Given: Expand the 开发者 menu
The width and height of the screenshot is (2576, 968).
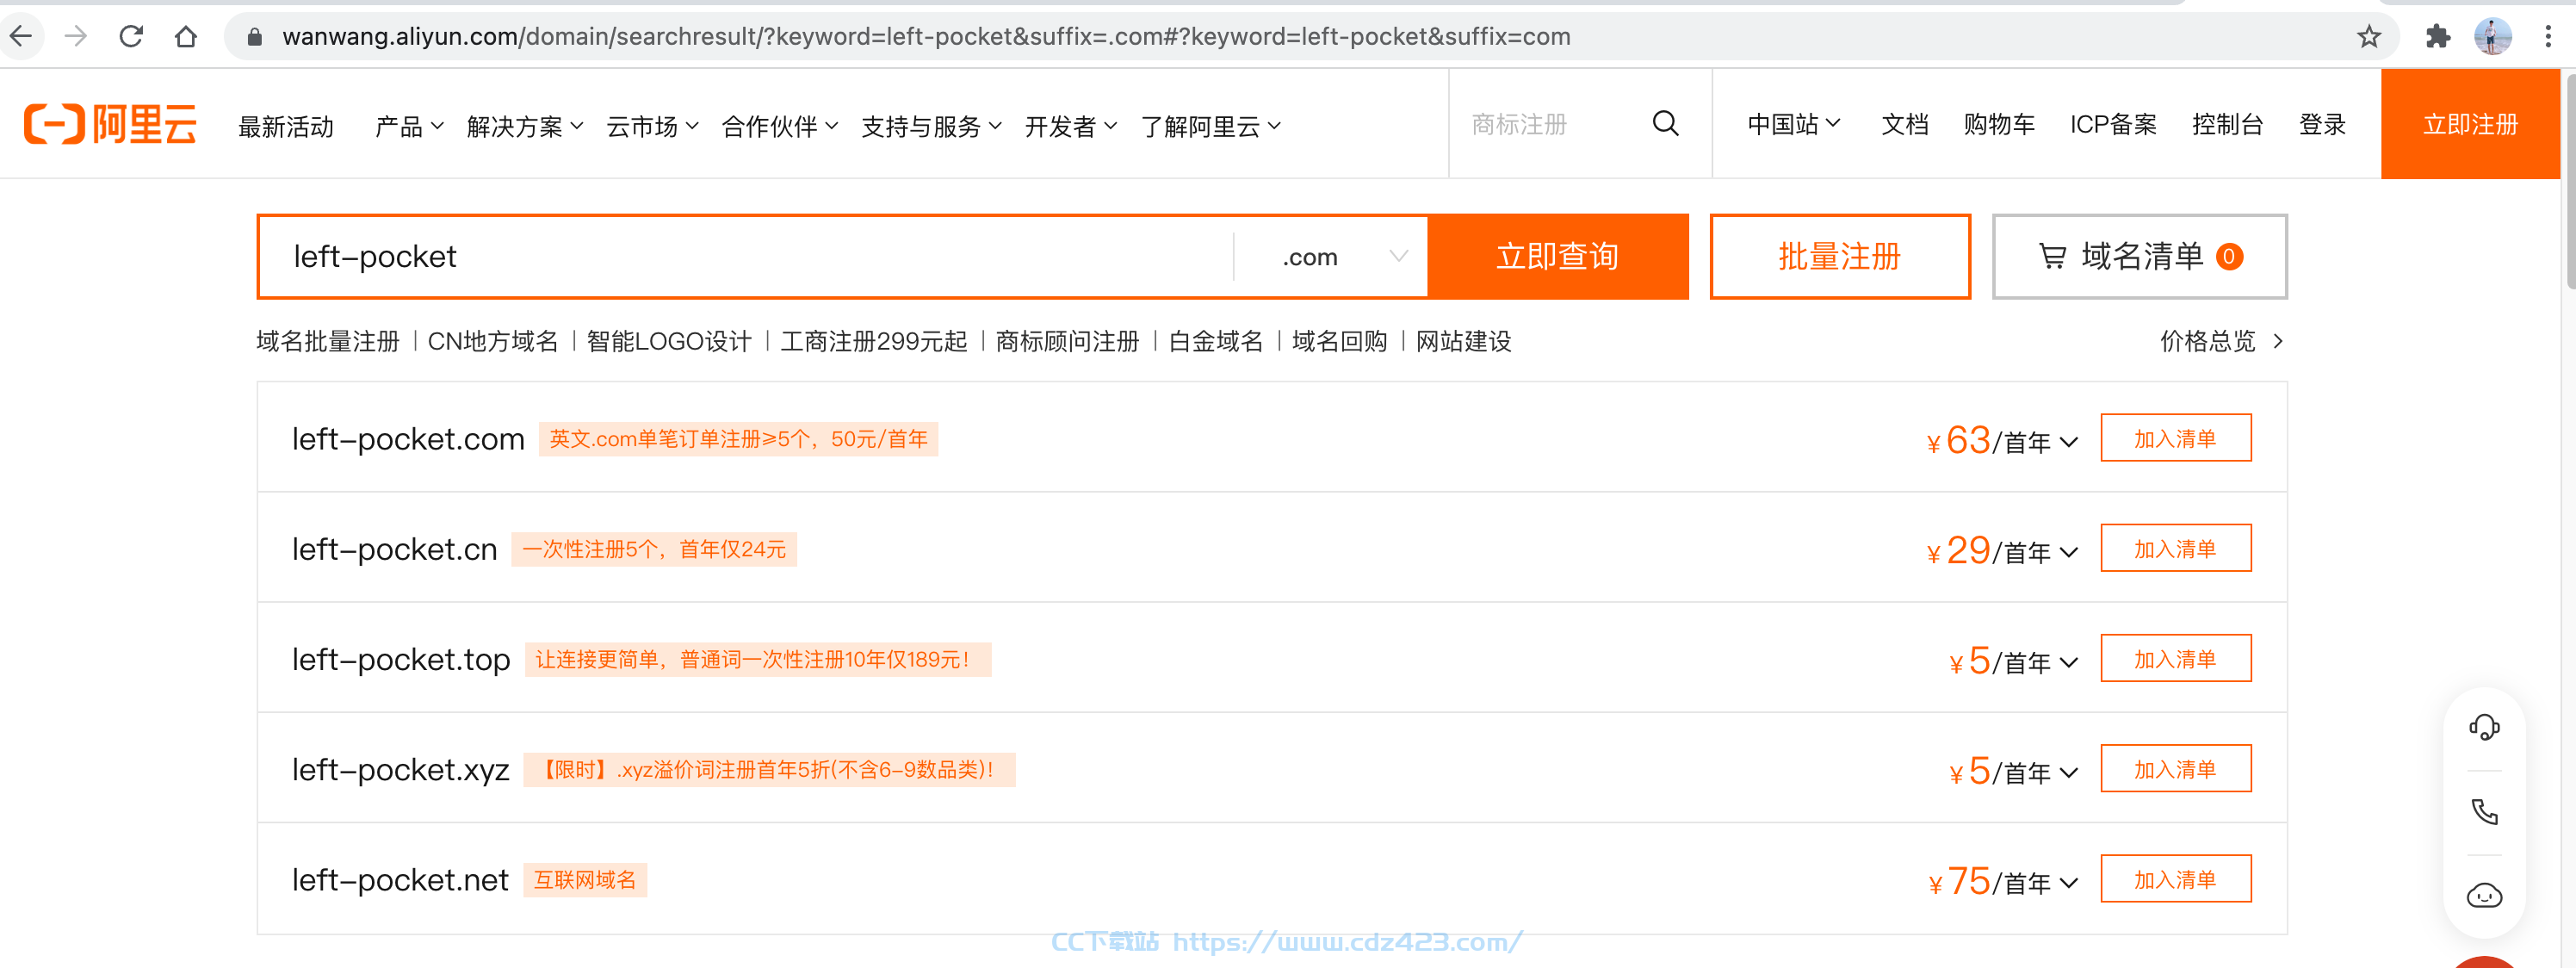Looking at the screenshot, I should 1070,127.
